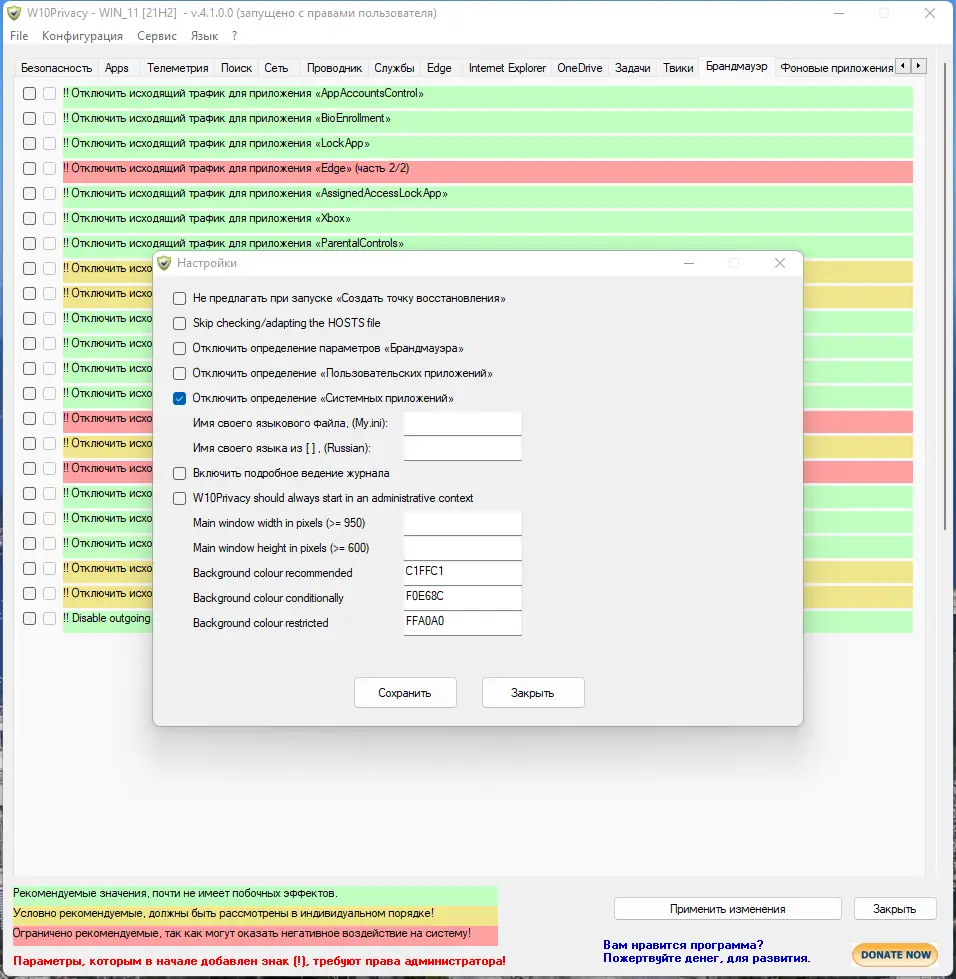
Task: Check first checkbox for LockApp row
Action: point(29,144)
